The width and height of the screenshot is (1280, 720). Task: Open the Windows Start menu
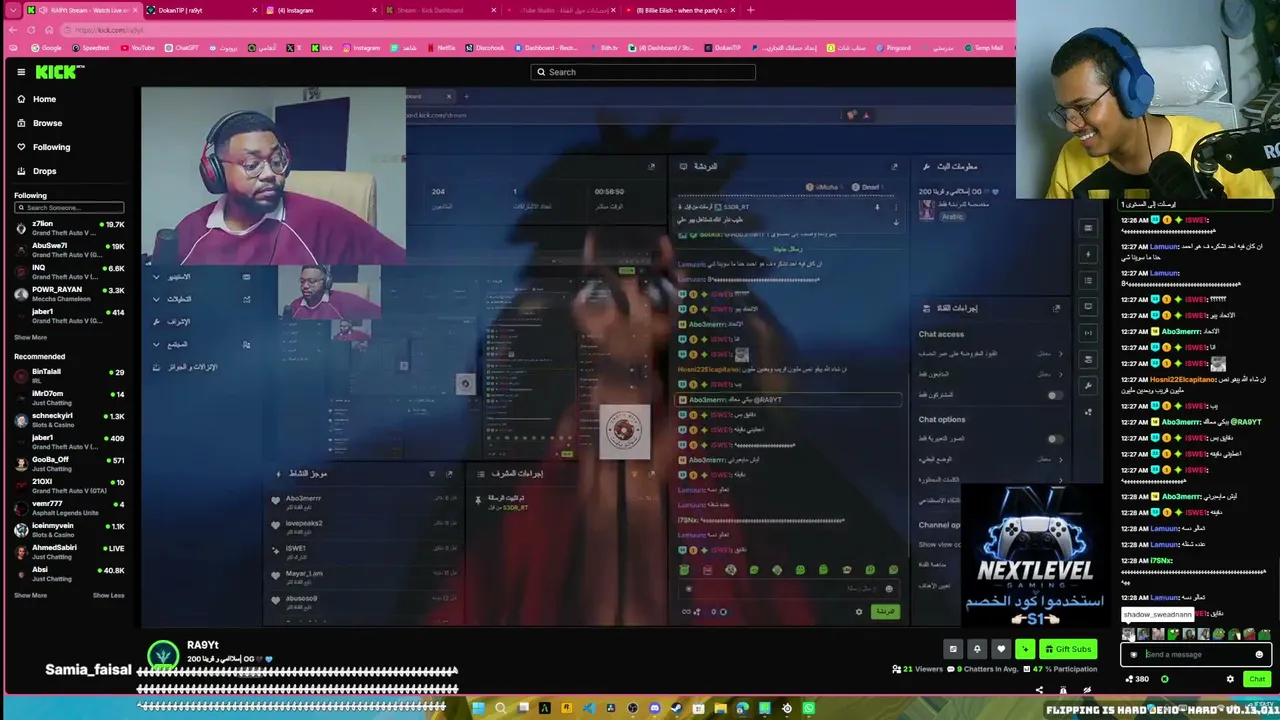[x=478, y=708]
